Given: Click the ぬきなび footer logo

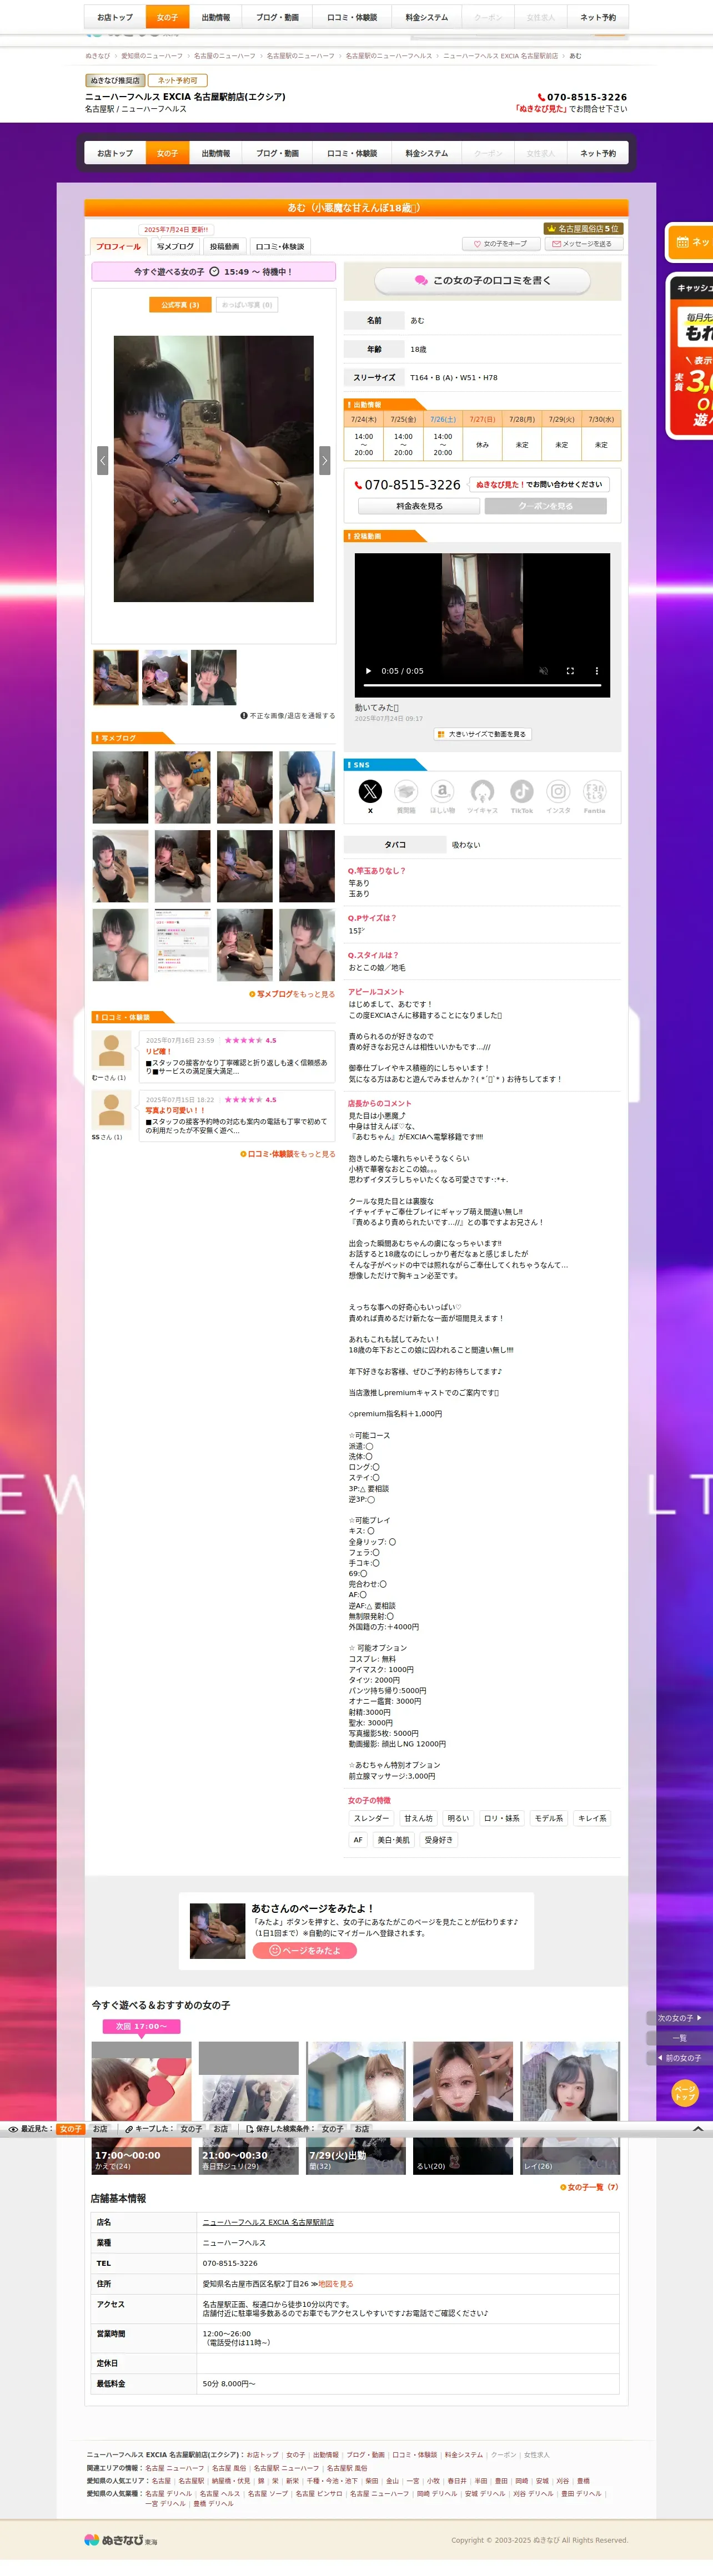Looking at the screenshot, I should point(120,2540).
